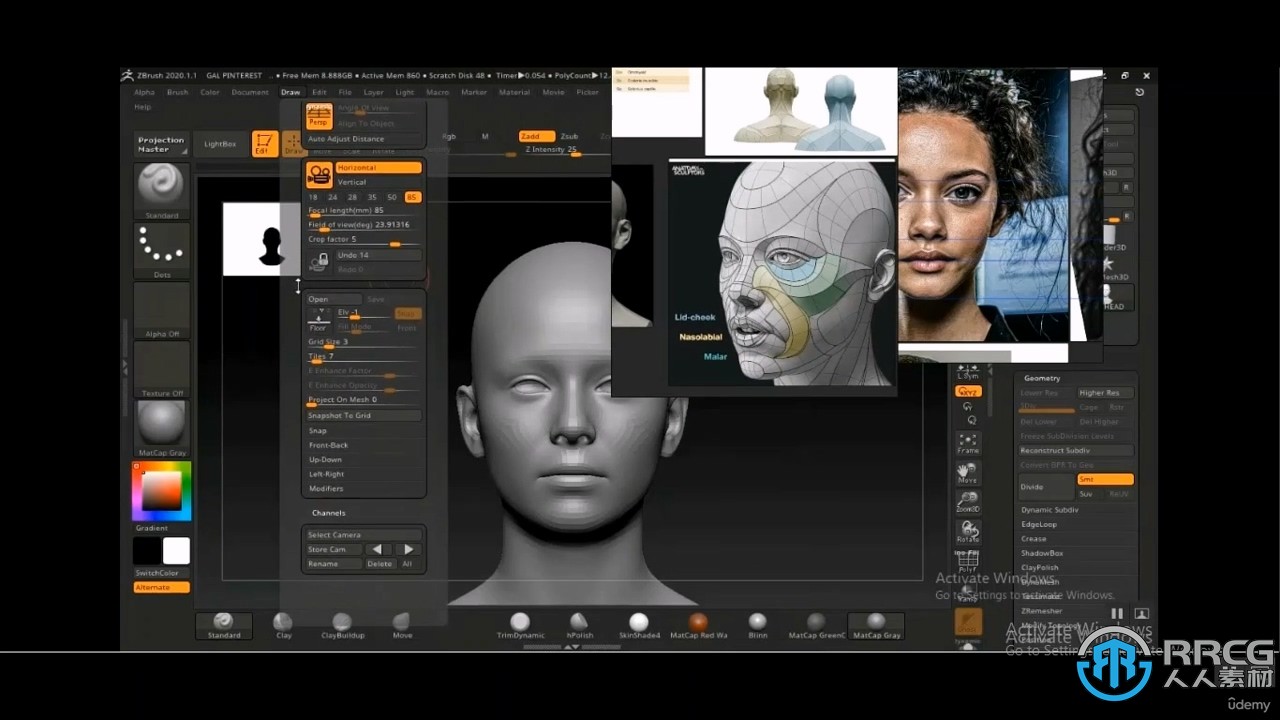Screen dimensions: 1280x720
Task: Click Snapshot To Grid button
Action: point(364,415)
